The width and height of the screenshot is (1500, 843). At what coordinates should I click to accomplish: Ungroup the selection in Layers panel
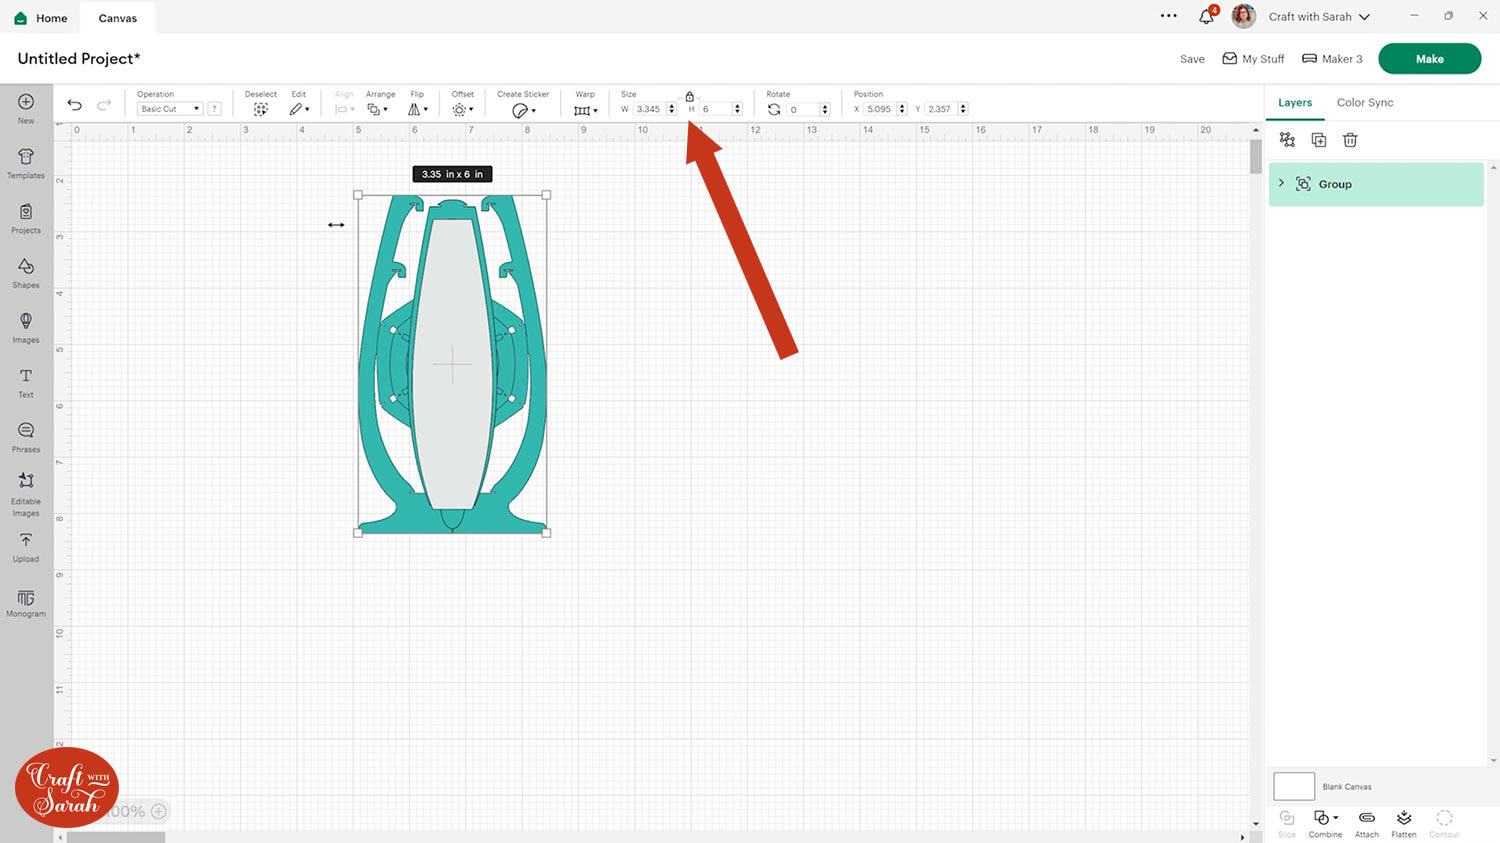pos(1287,140)
